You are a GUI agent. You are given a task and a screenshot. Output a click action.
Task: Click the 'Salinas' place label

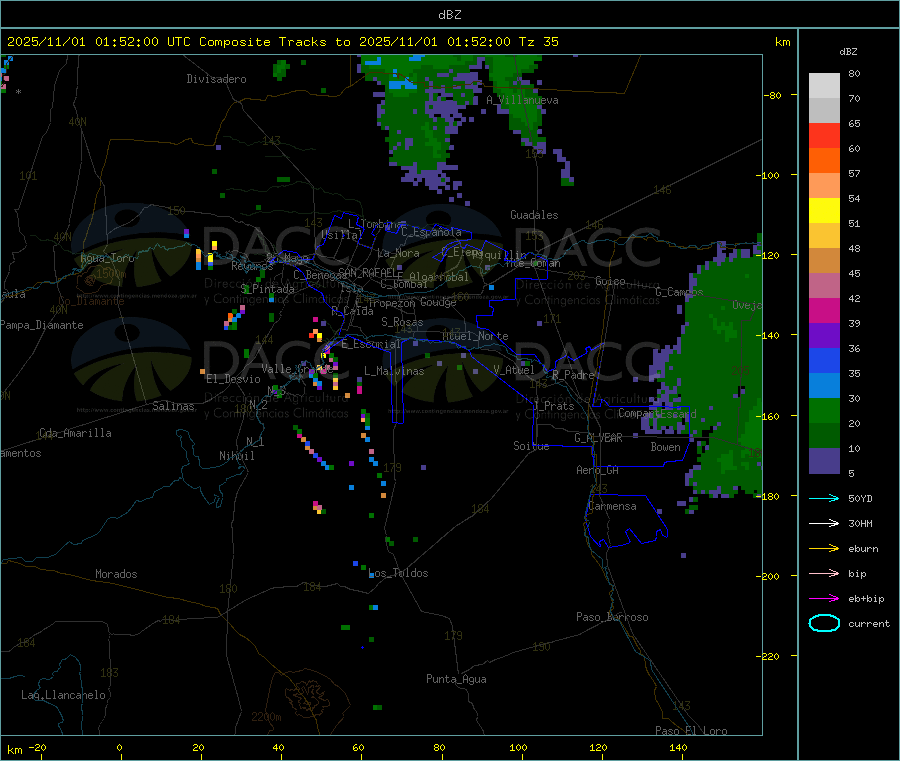click(x=173, y=406)
